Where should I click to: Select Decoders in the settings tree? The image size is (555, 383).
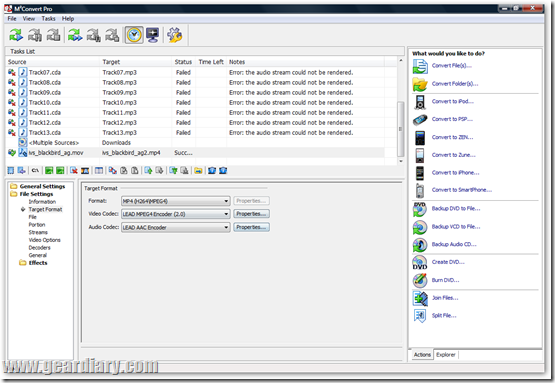tap(39, 247)
